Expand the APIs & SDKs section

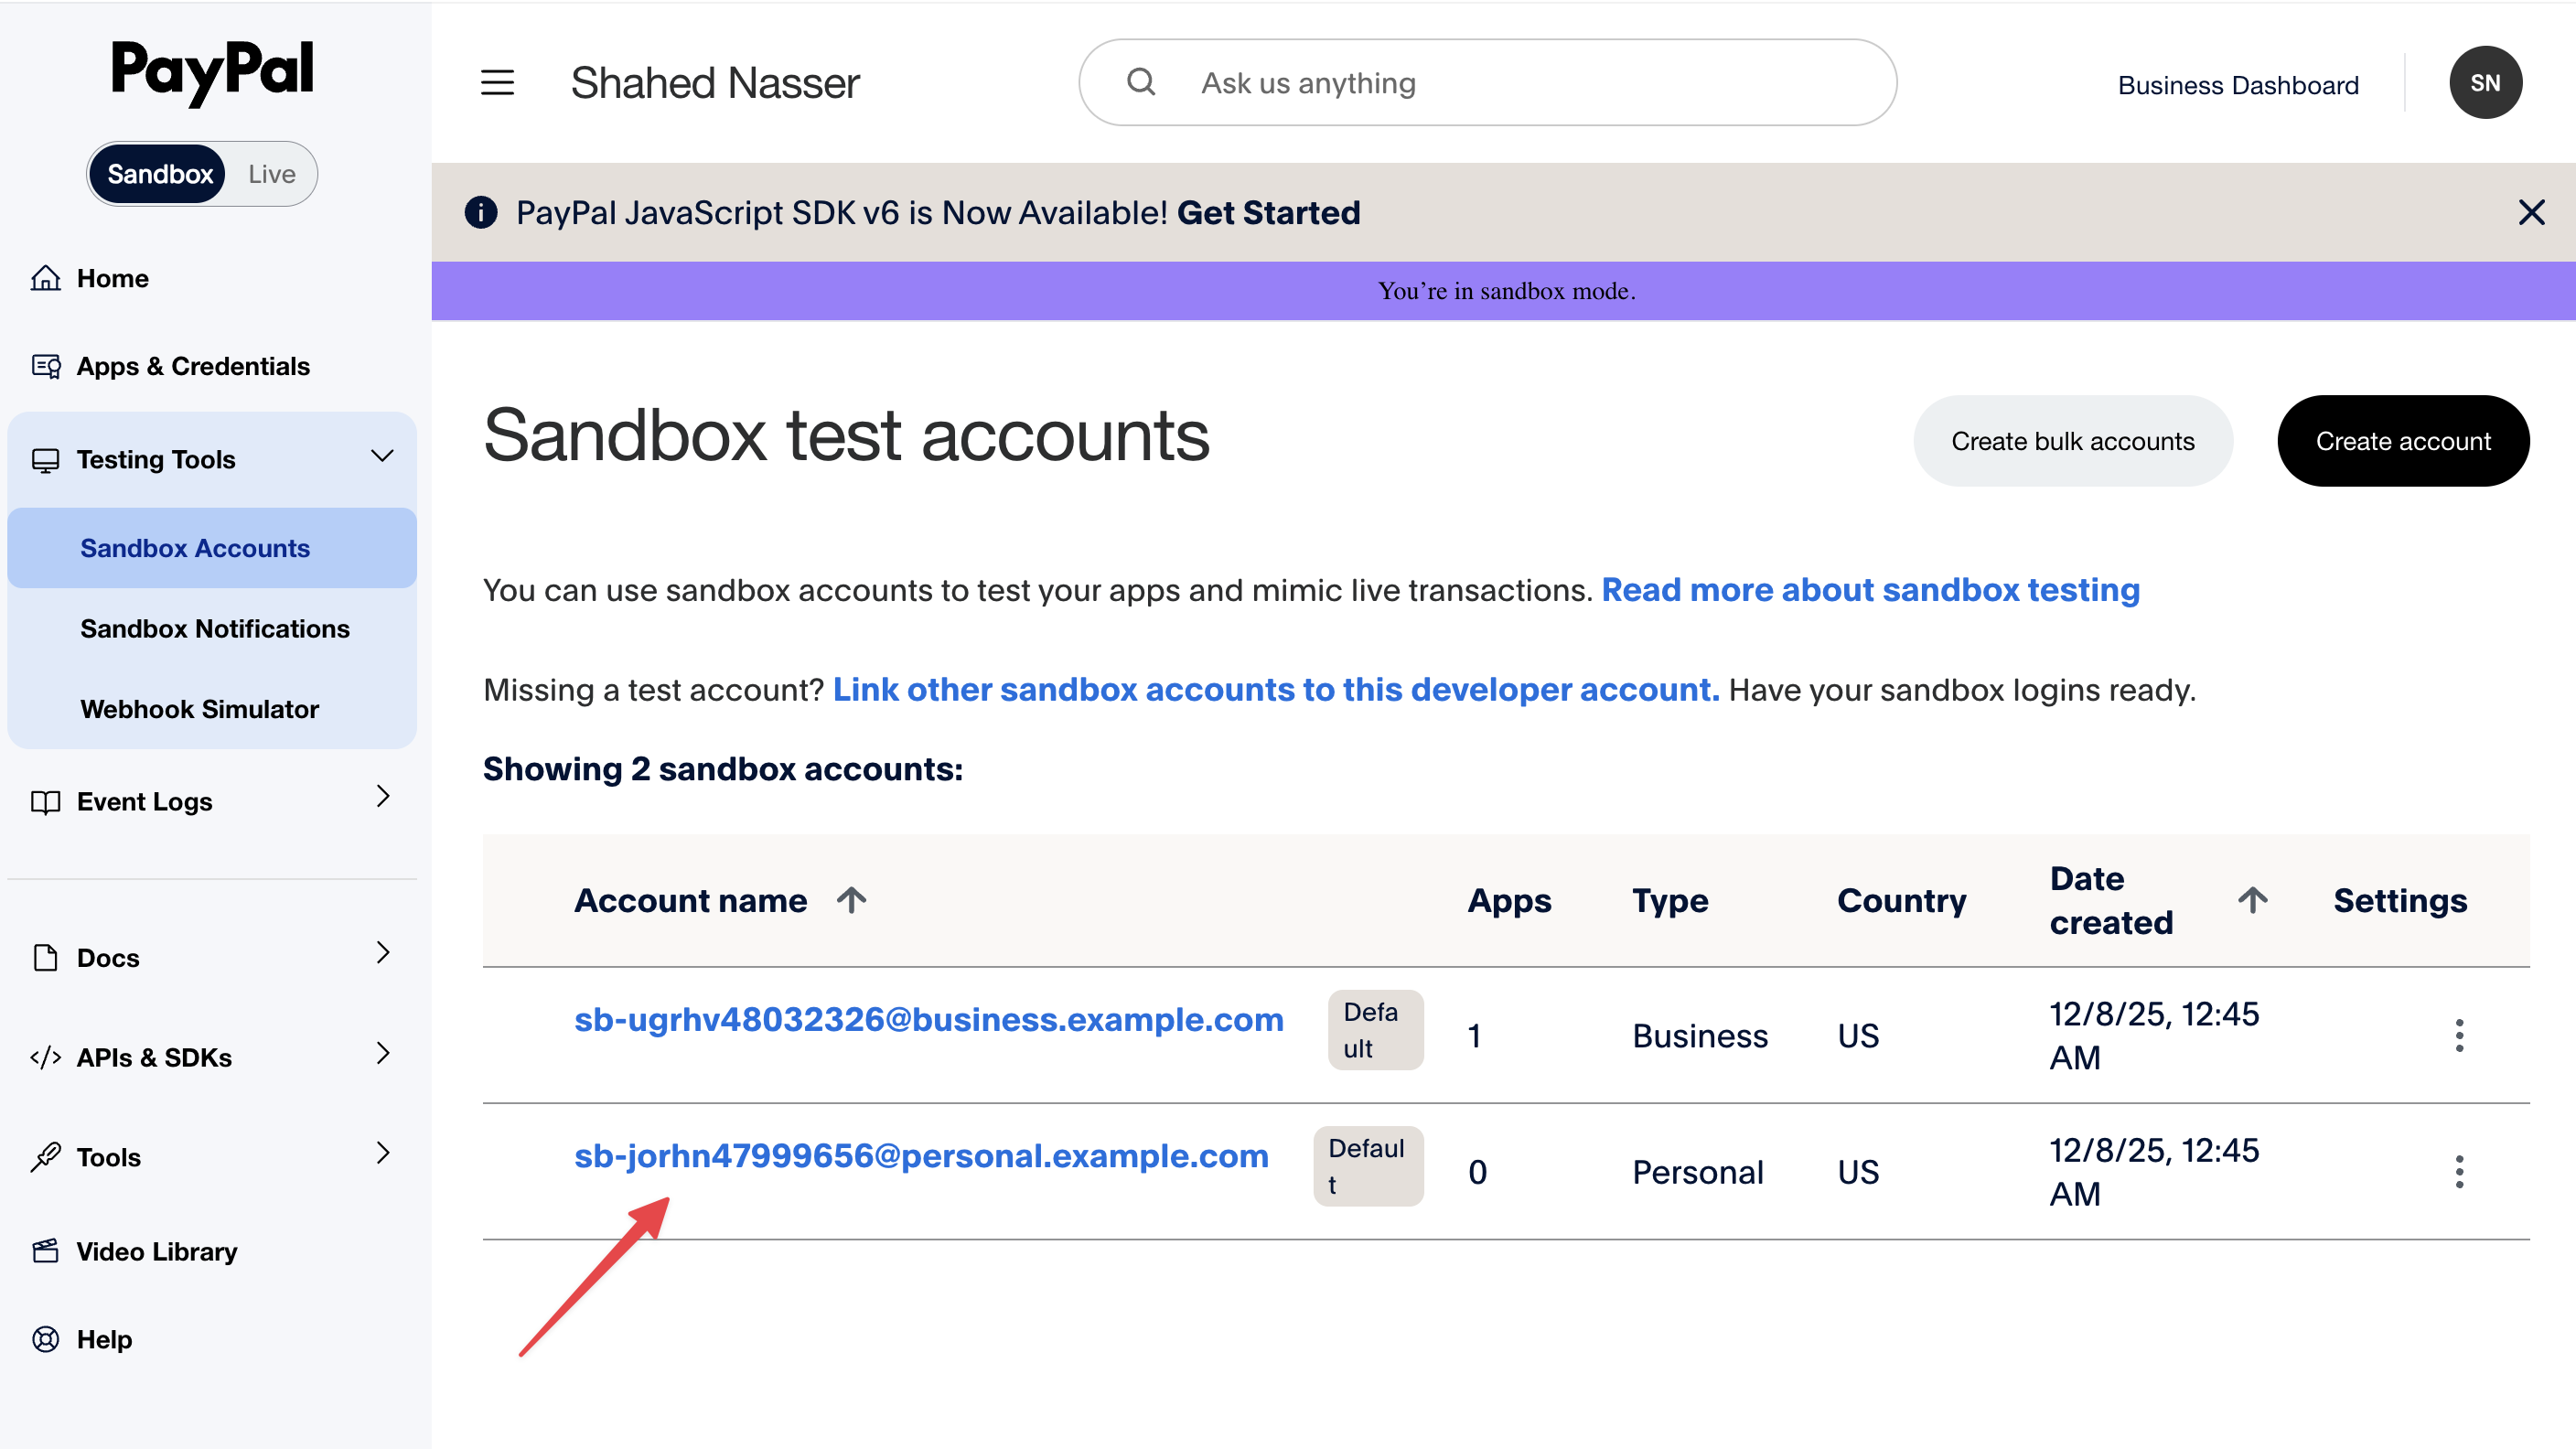point(383,1055)
